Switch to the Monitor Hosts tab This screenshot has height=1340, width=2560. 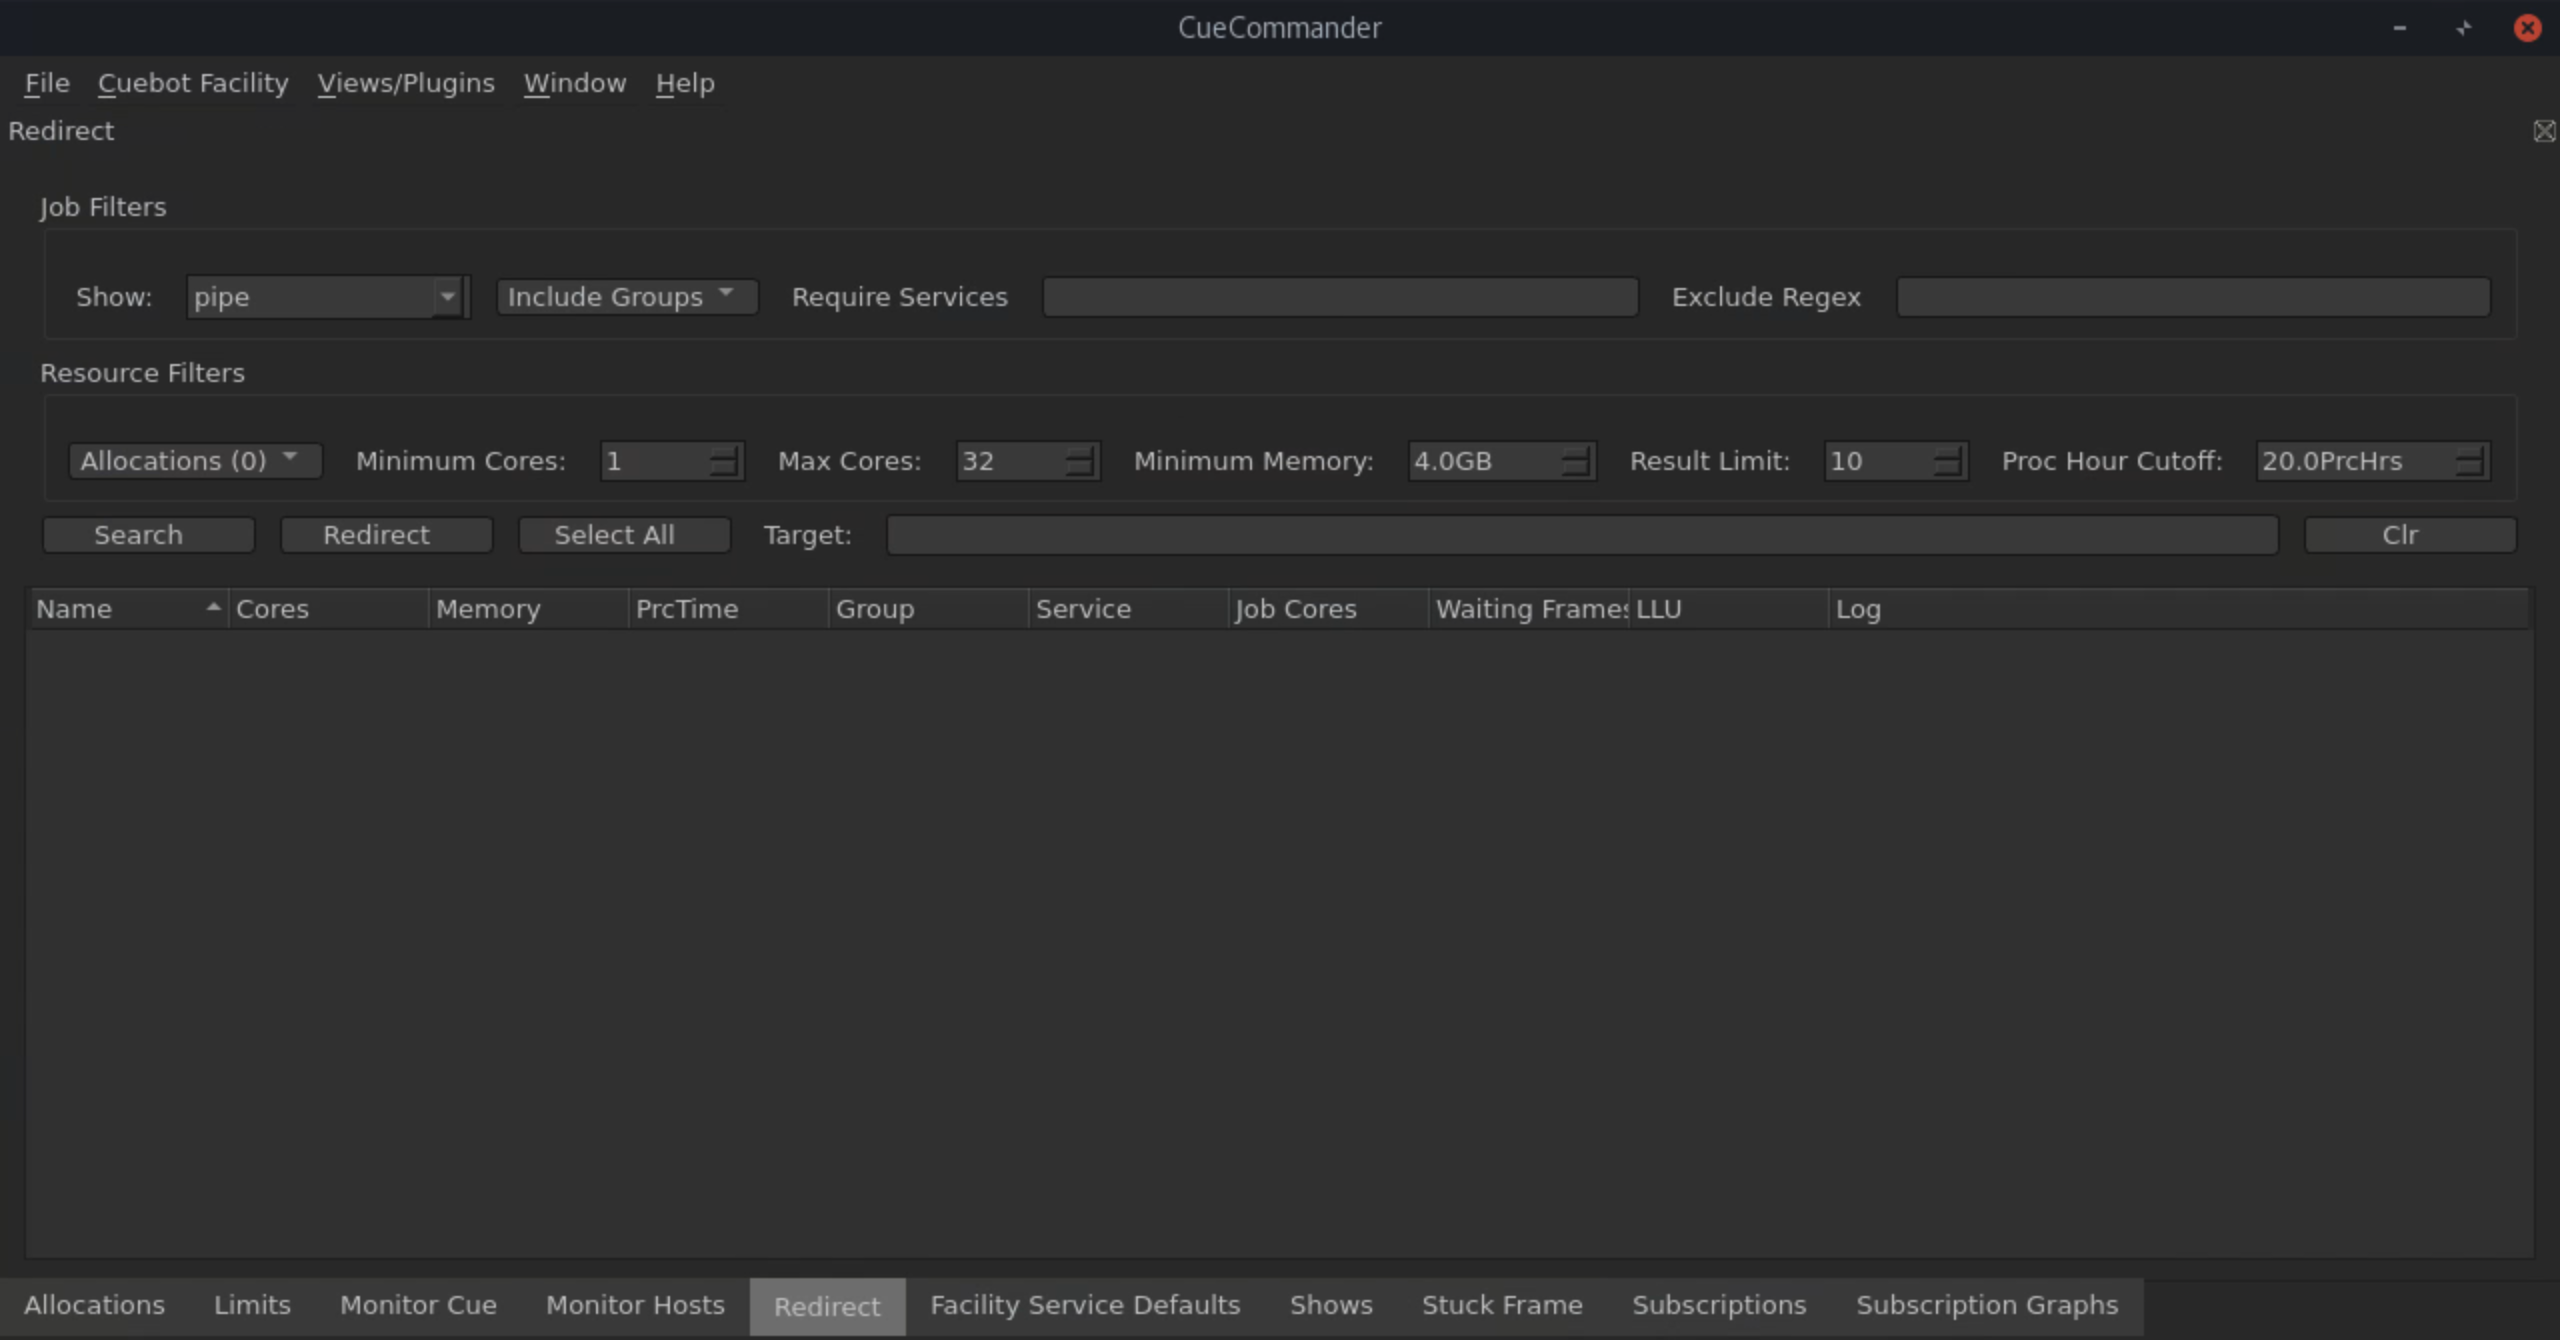pyautogui.click(x=635, y=1306)
